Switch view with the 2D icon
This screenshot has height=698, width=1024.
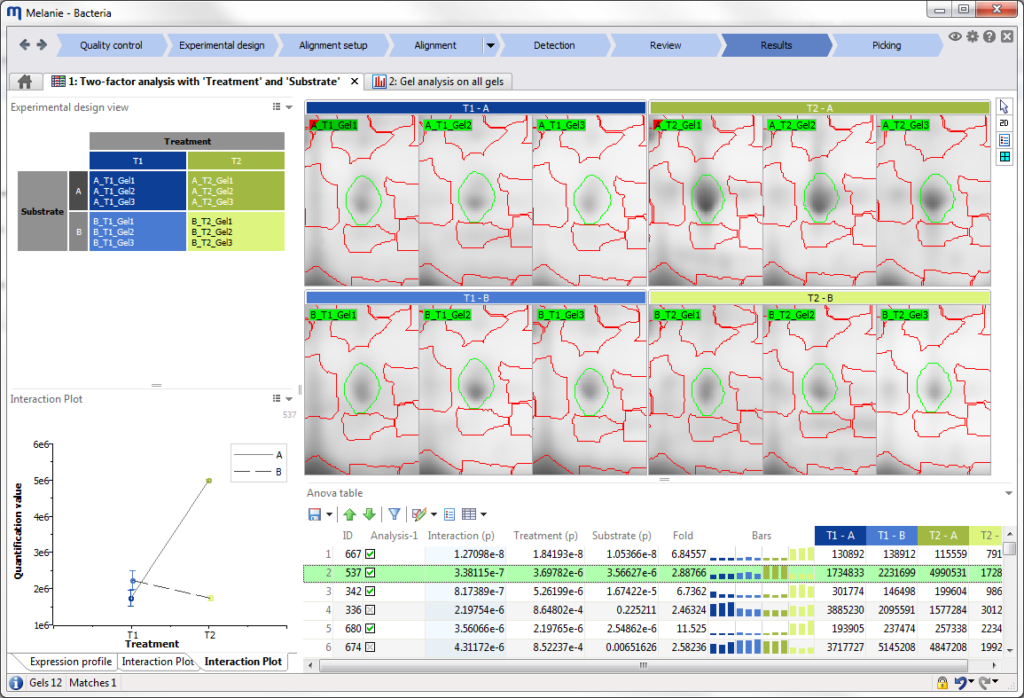(x=1004, y=123)
